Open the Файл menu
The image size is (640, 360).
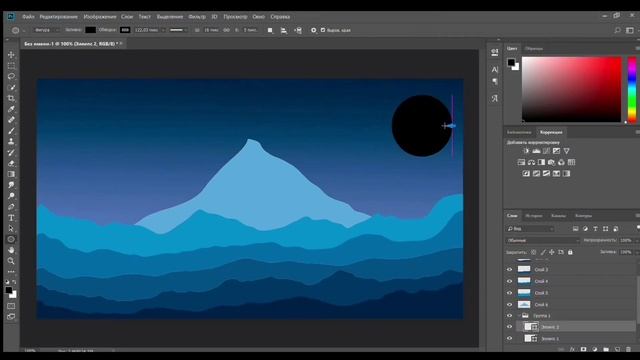coord(28,17)
